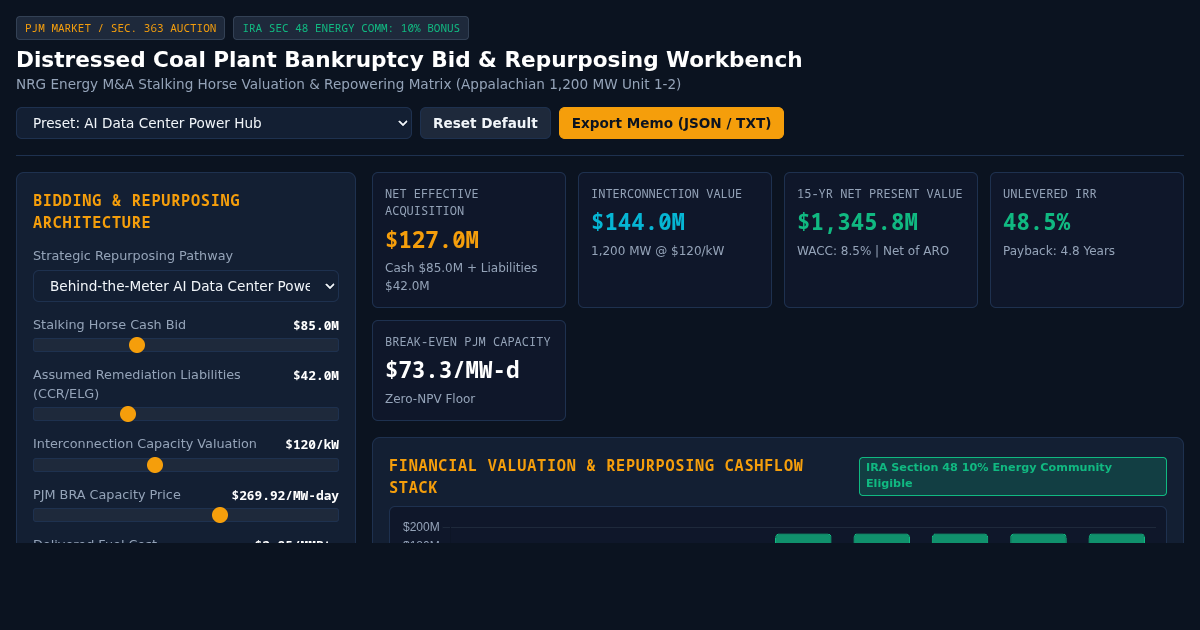Click the IRA Section 48 10% Energy Community Eligible tag
The image size is (1200, 630).
pyautogui.click(x=1013, y=476)
